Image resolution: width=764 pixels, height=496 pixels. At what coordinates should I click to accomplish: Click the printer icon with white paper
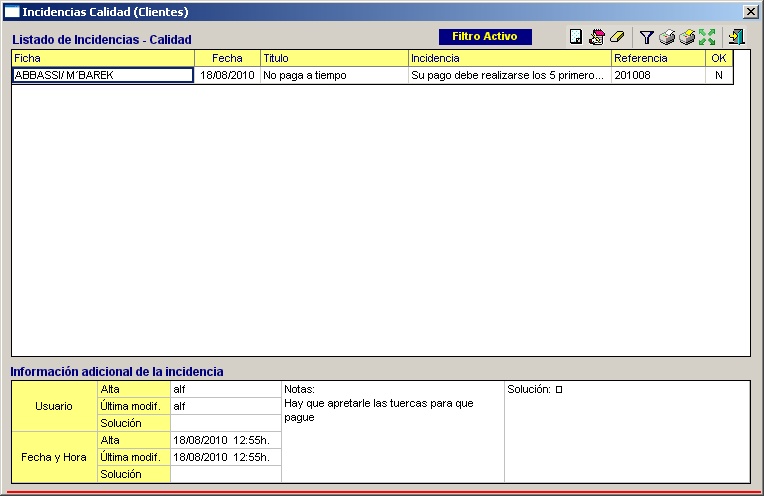(x=667, y=37)
